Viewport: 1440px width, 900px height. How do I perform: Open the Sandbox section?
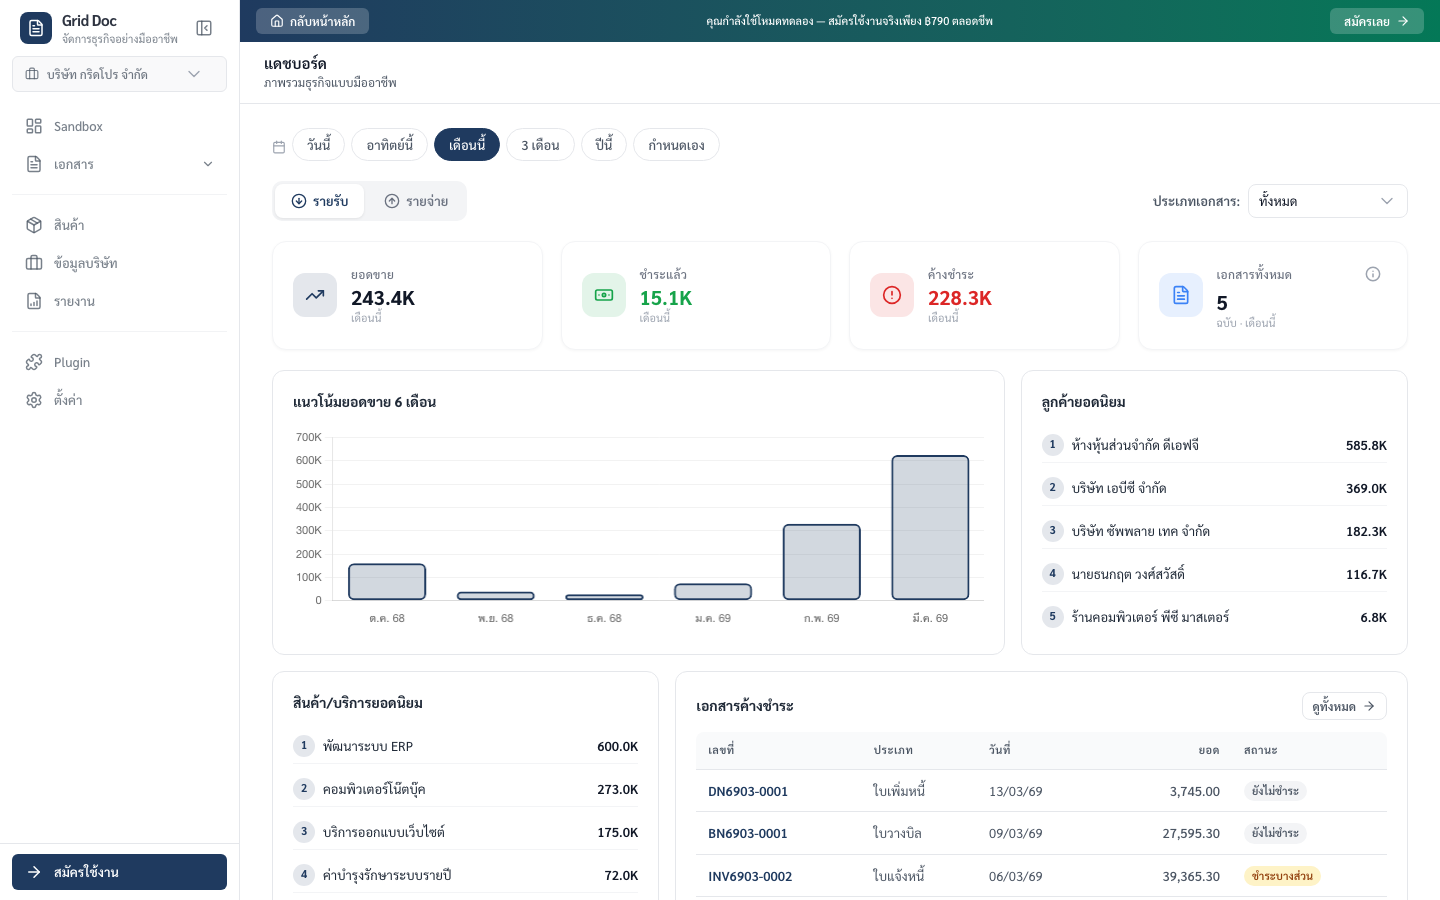[x=78, y=126]
